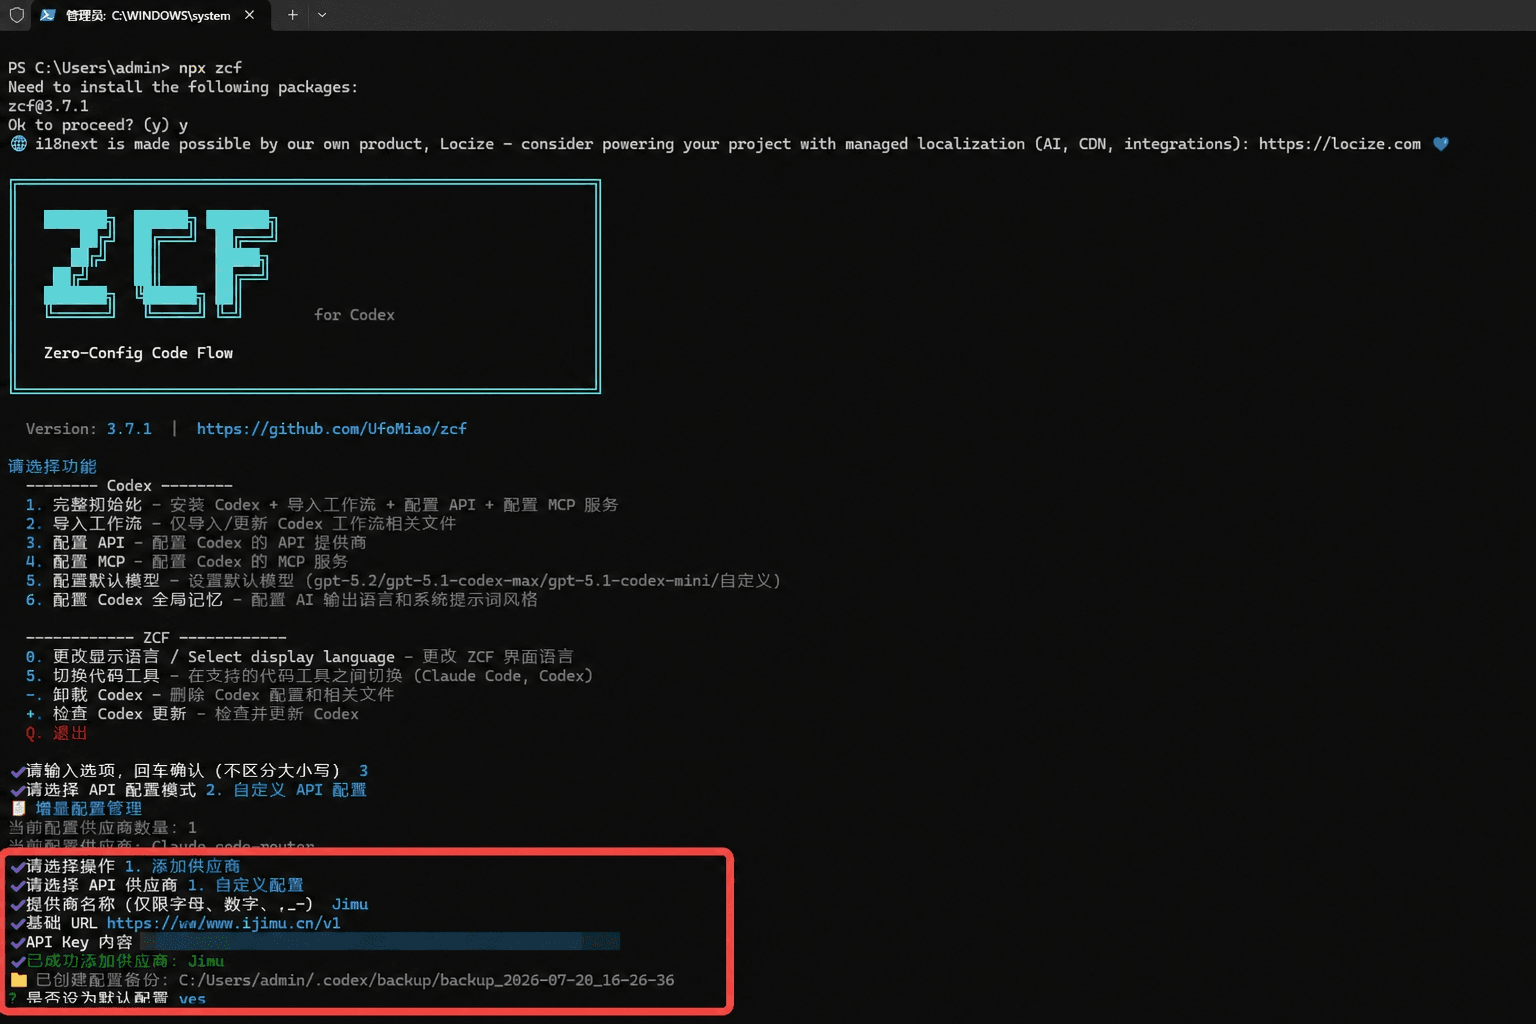1536x1024 pixels.
Task: Click the '请输入选项' prompt line
Action: [189, 771]
